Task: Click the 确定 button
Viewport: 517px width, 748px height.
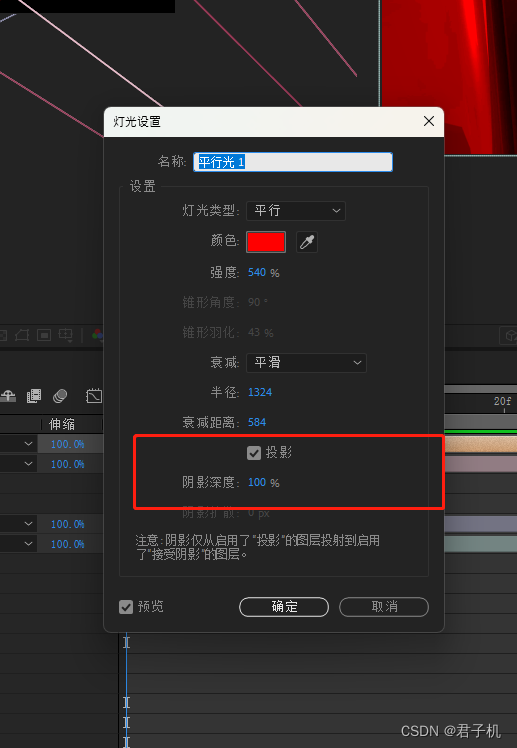Action: click(284, 607)
